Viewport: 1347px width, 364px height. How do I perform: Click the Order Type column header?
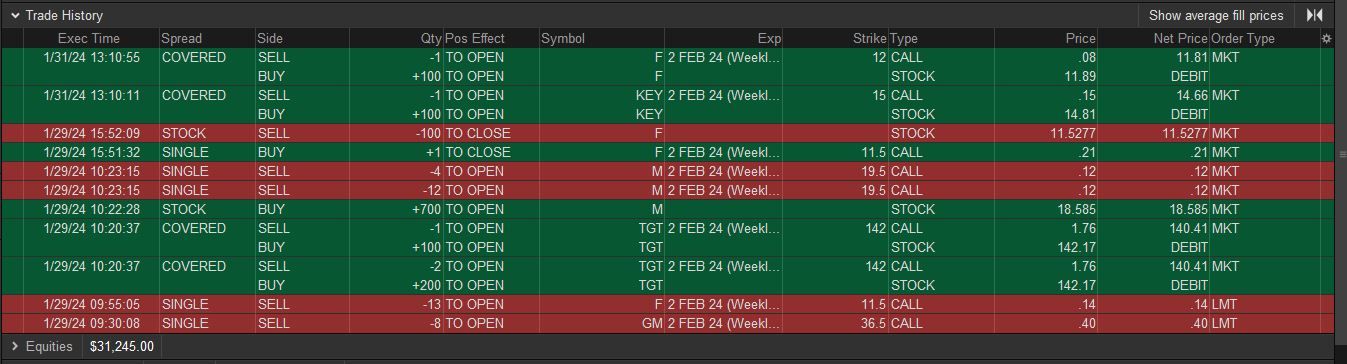coord(1264,38)
